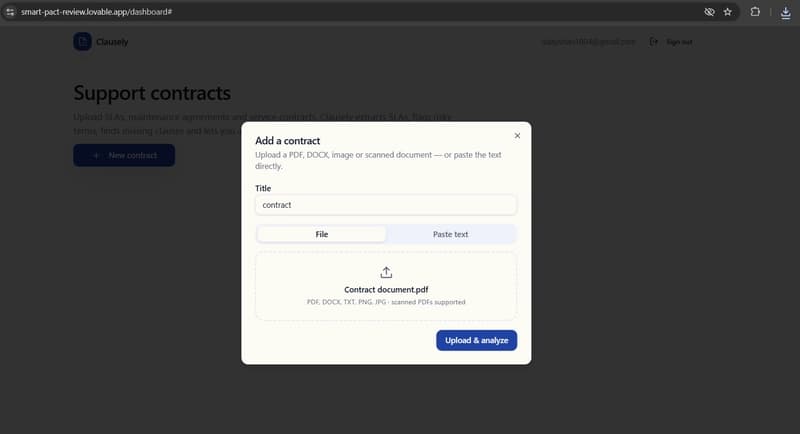Open the browser downloads icon
800x434 pixels.
(786, 12)
